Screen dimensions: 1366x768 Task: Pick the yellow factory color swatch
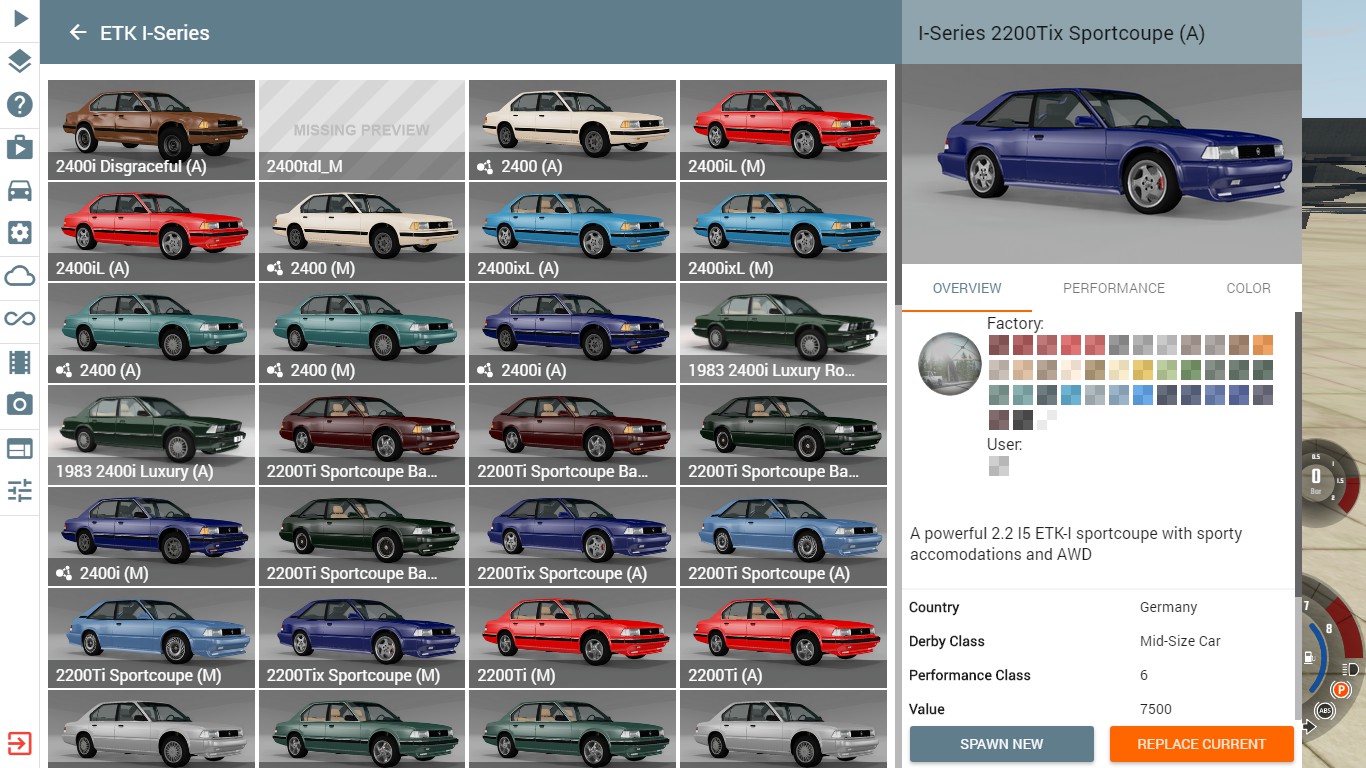pos(1143,370)
